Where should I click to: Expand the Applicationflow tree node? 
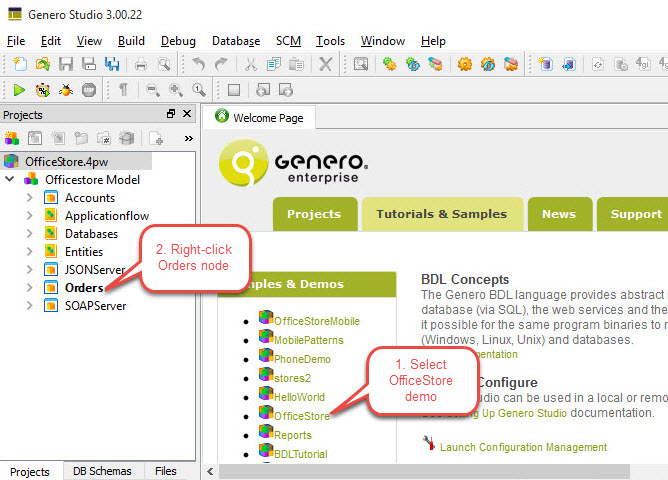(x=29, y=216)
